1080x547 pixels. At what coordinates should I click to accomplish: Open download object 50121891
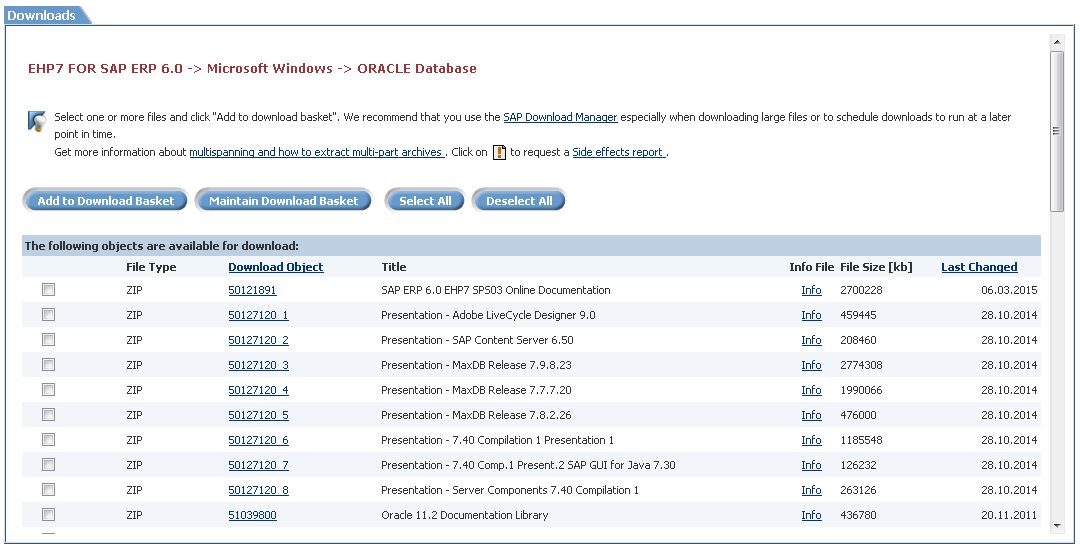pyautogui.click(x=252, y=290)
